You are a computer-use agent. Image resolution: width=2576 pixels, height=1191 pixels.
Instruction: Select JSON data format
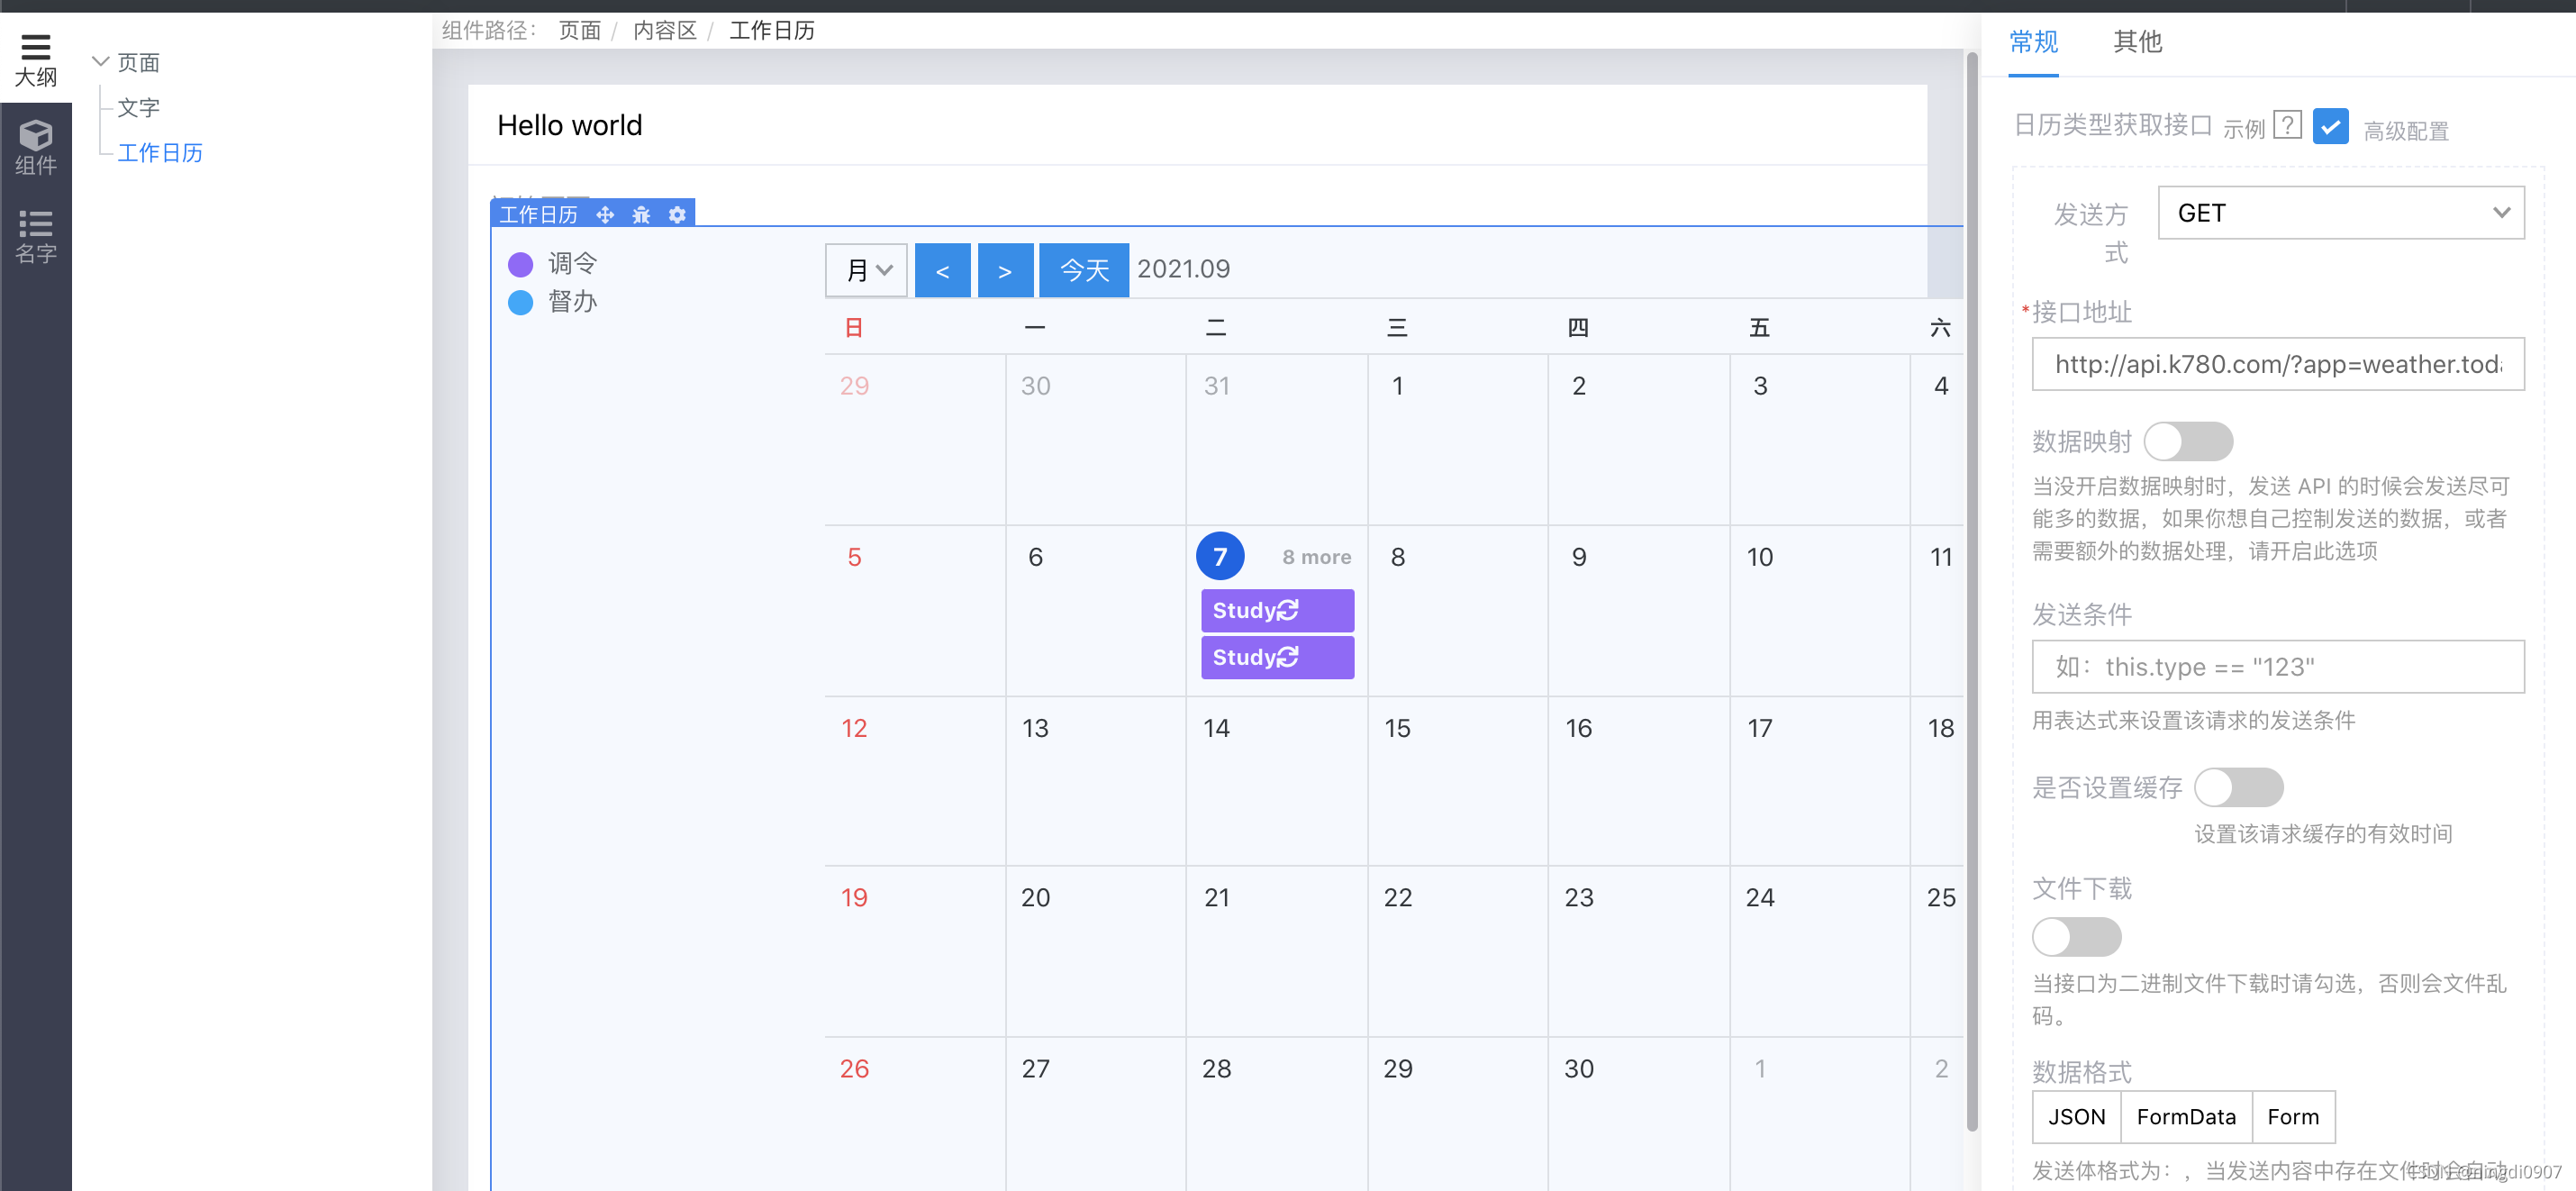click(x=2076, y=1117)
